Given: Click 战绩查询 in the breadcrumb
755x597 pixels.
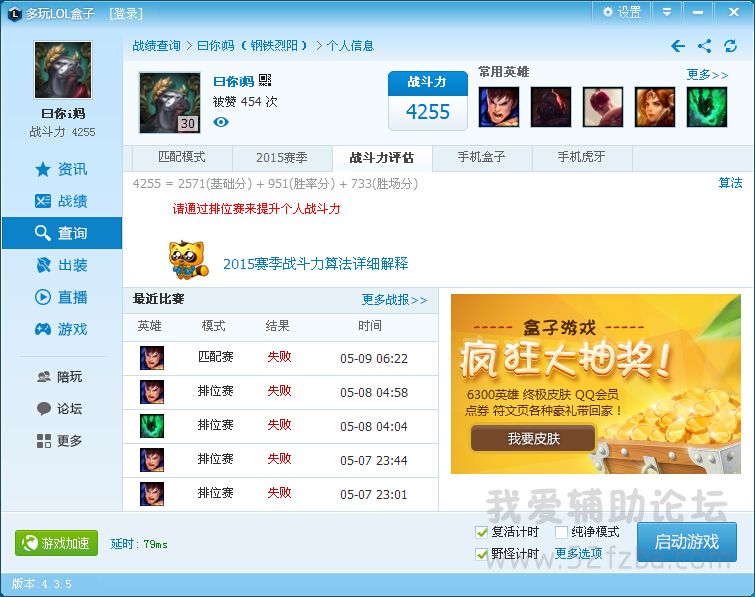Looking at the screenshot, I should click(156, 46).
